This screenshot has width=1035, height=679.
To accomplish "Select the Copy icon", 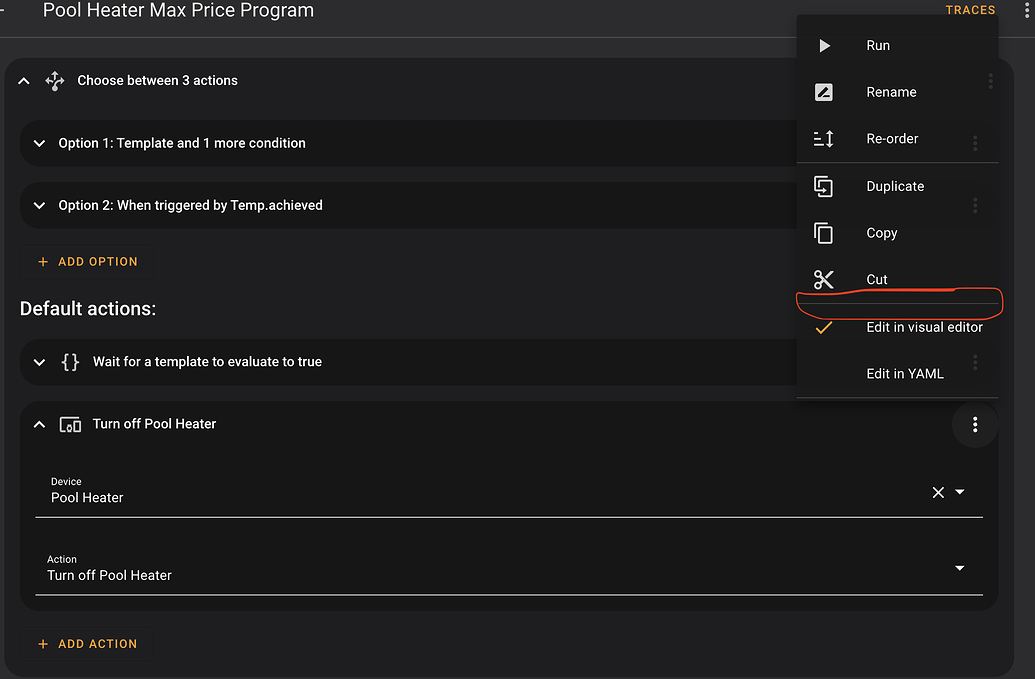I will (824, 232).
